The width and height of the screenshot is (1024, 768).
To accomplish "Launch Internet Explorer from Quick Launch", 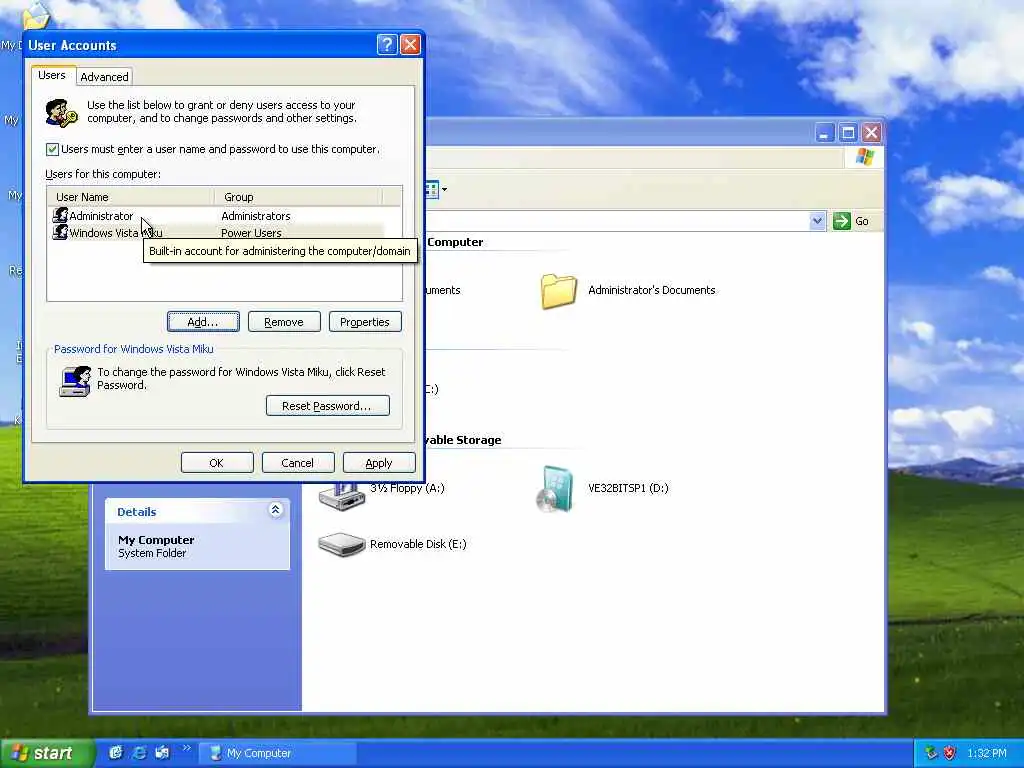I will pyautogui.click(x=139, y=752).
